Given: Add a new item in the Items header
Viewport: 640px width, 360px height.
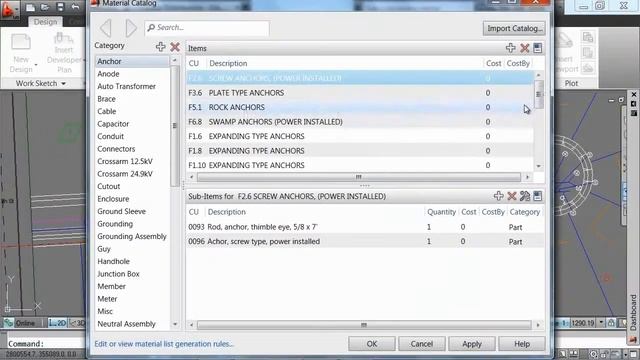Looking at the screenshot, I should (x=511, y=48).
